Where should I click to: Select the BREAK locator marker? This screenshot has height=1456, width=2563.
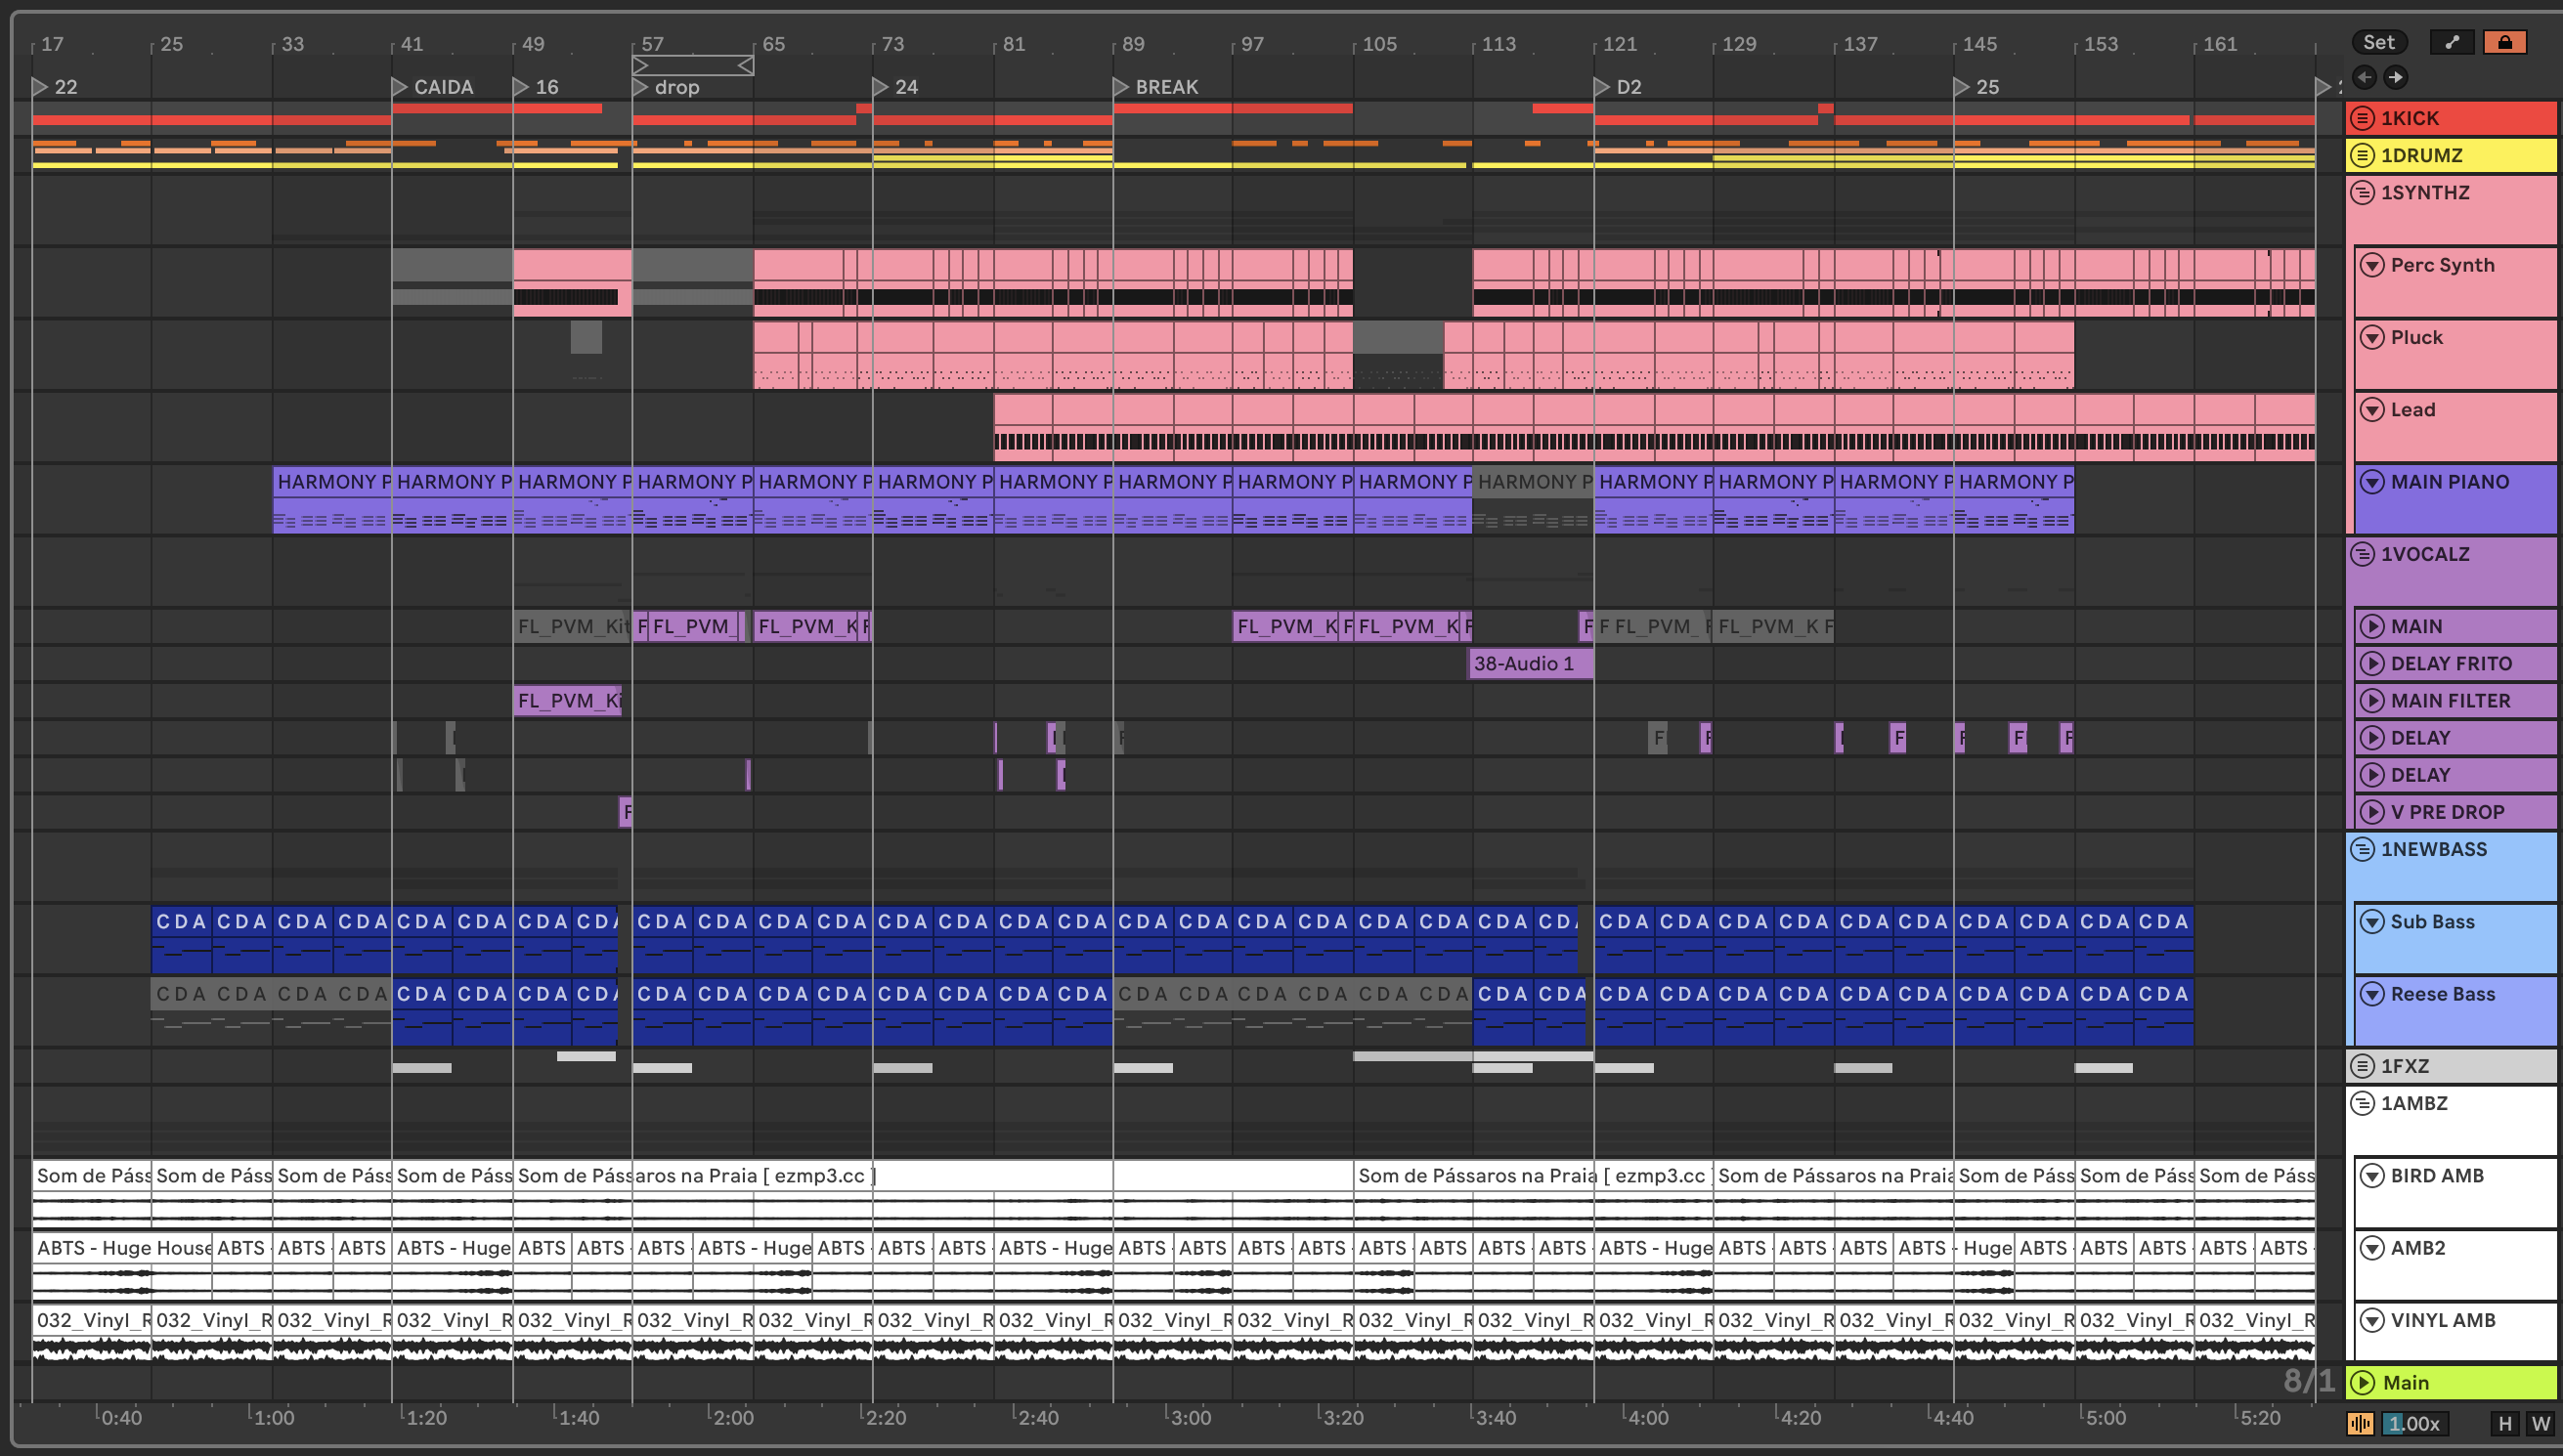click(1122, 87)
